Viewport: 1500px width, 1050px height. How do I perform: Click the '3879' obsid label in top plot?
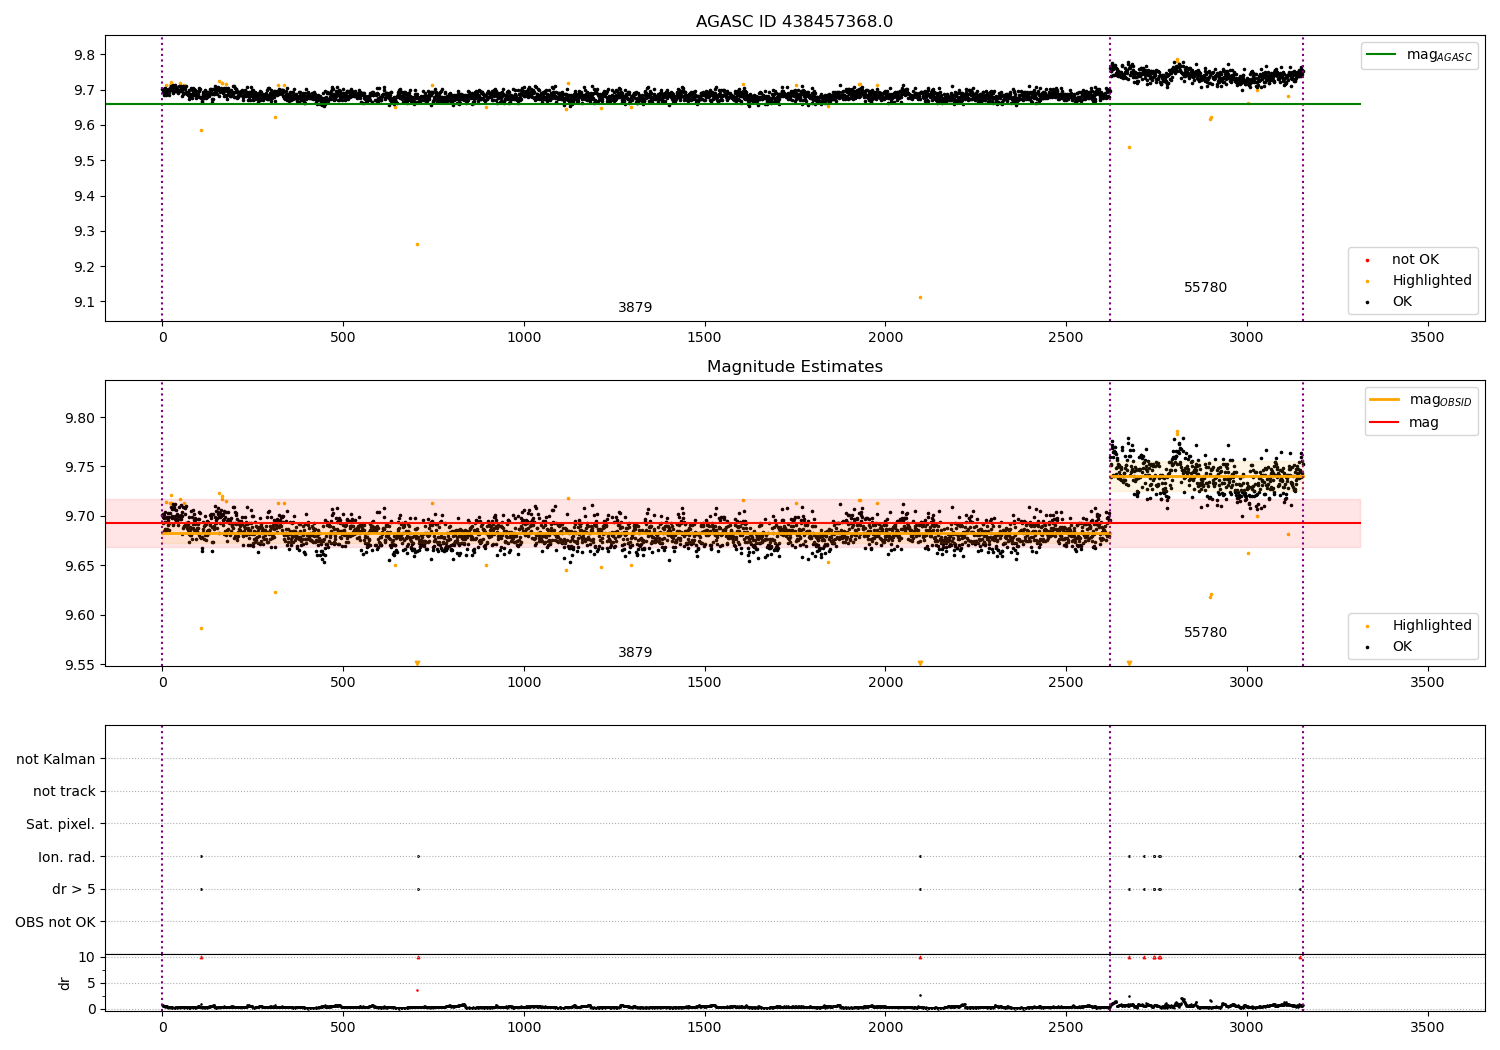click(635, 308)
